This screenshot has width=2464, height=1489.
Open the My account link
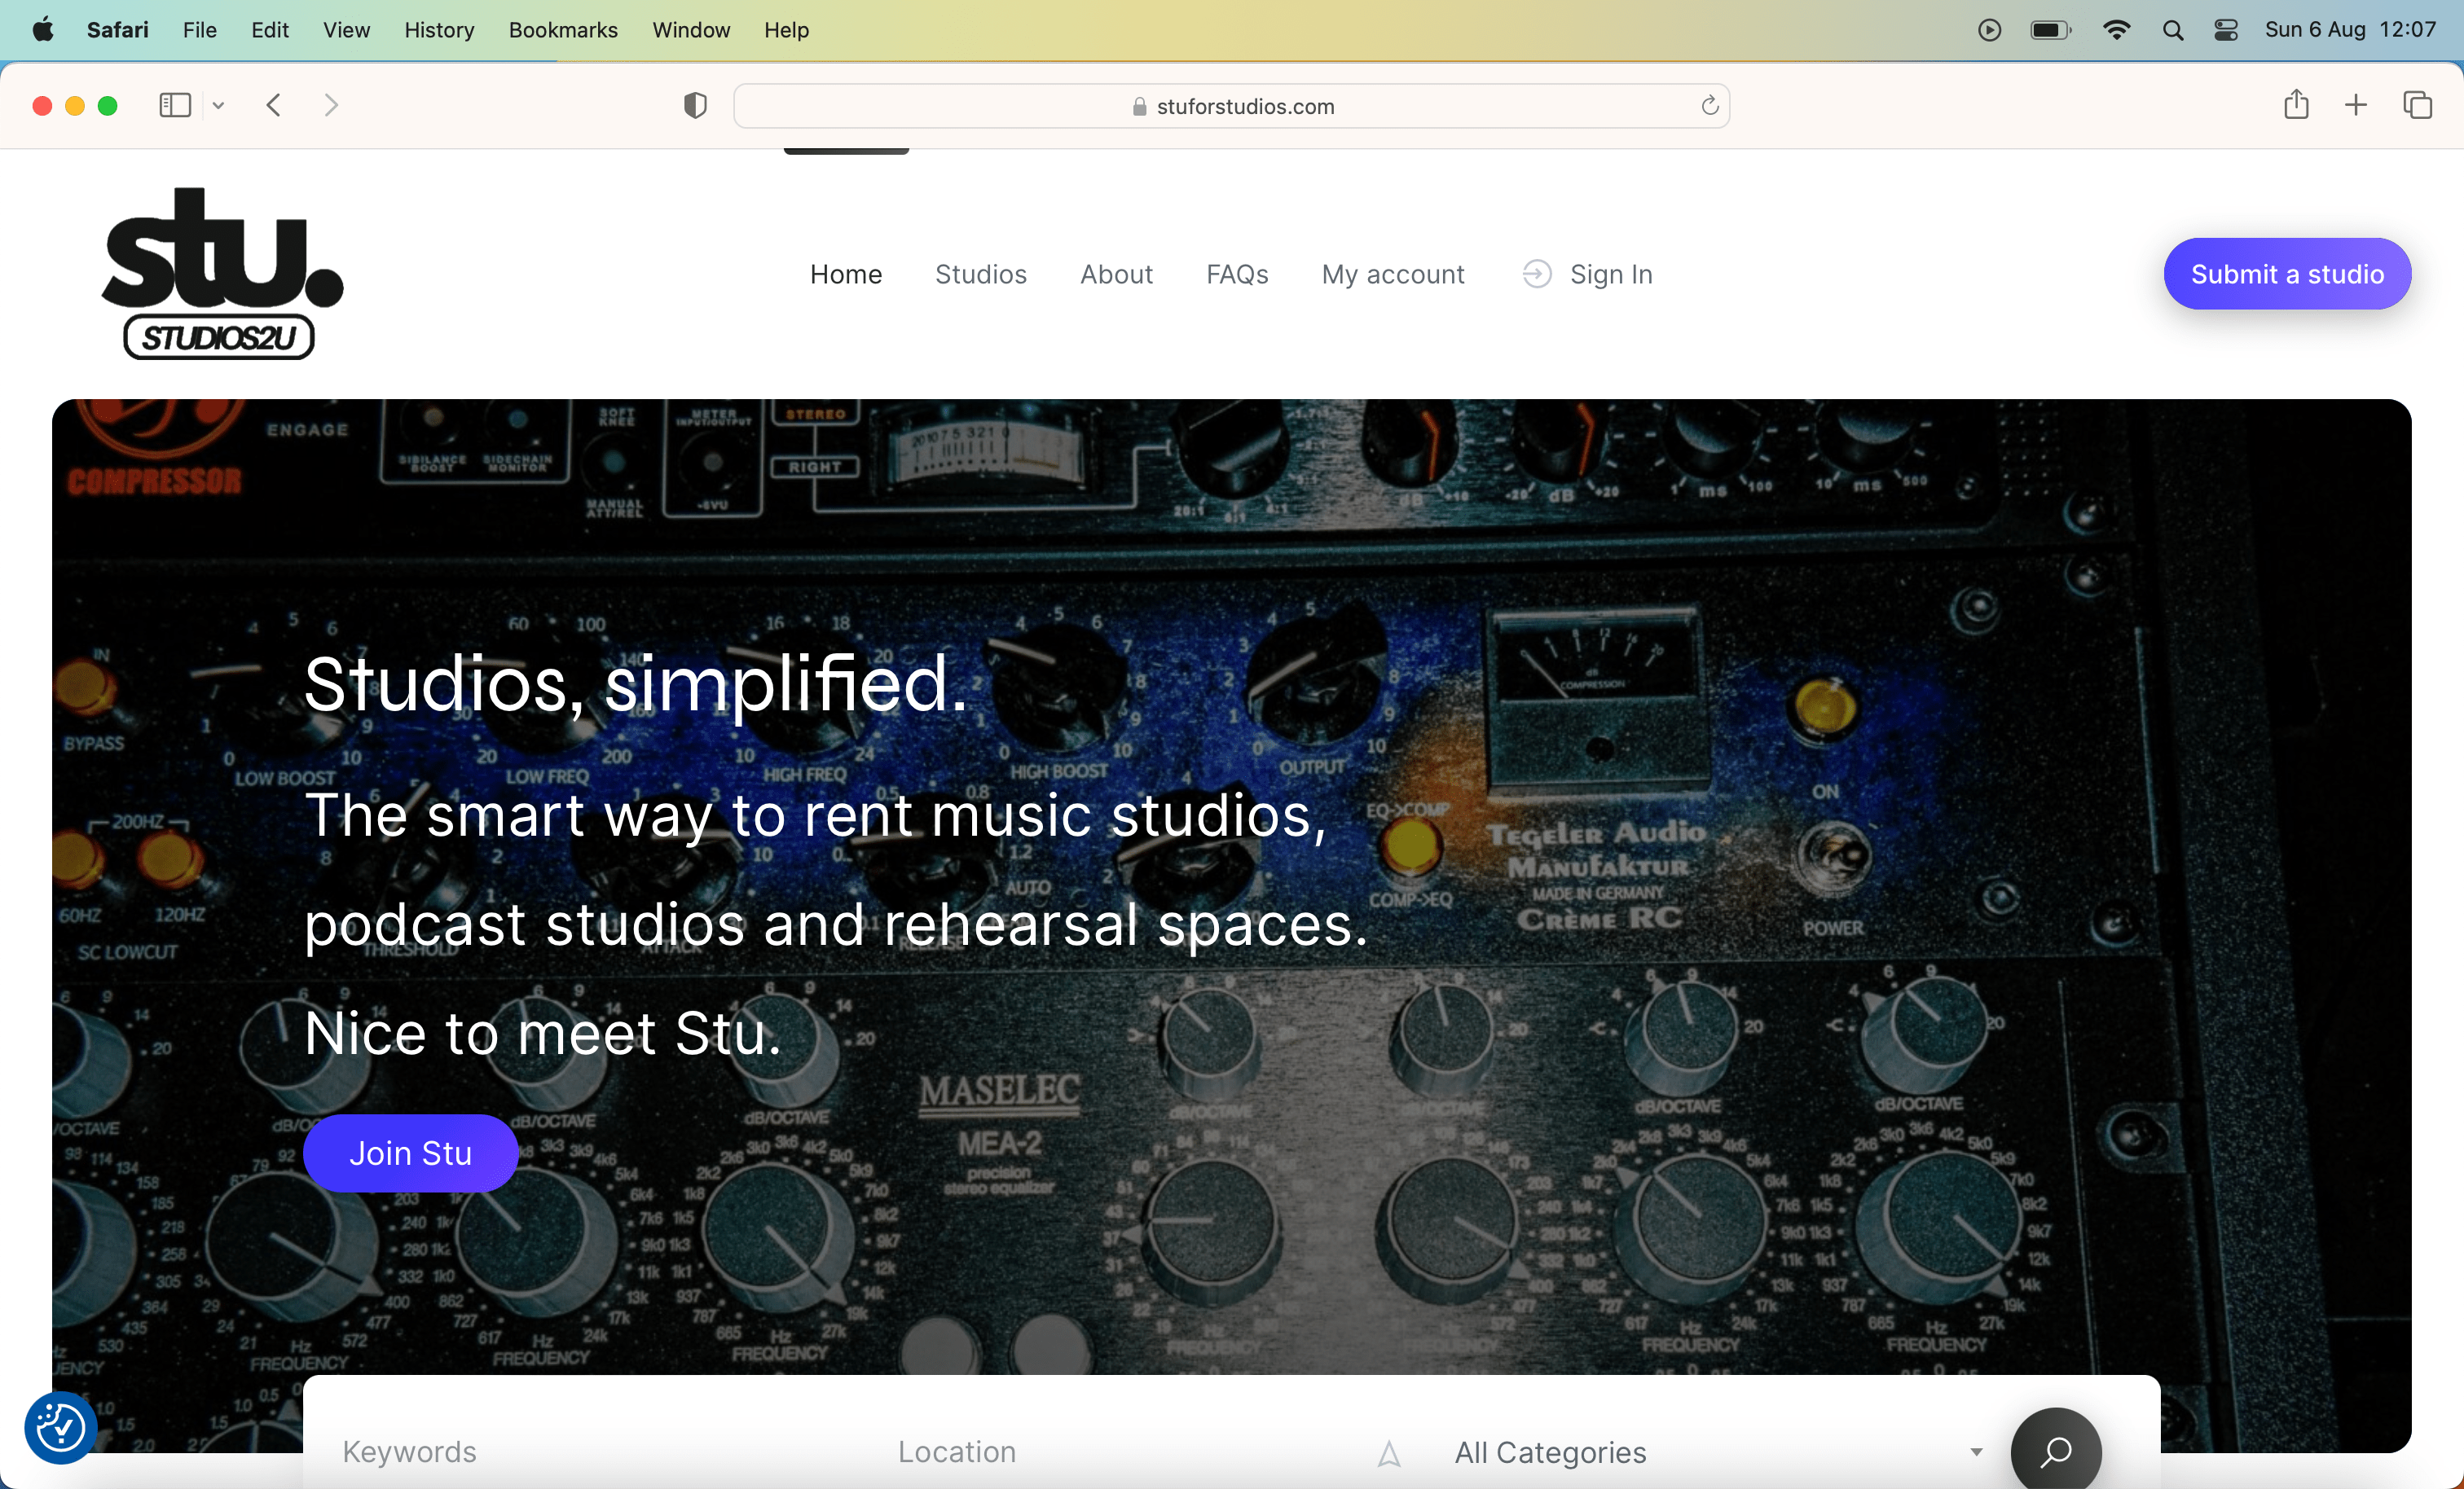click(1393, 274)
